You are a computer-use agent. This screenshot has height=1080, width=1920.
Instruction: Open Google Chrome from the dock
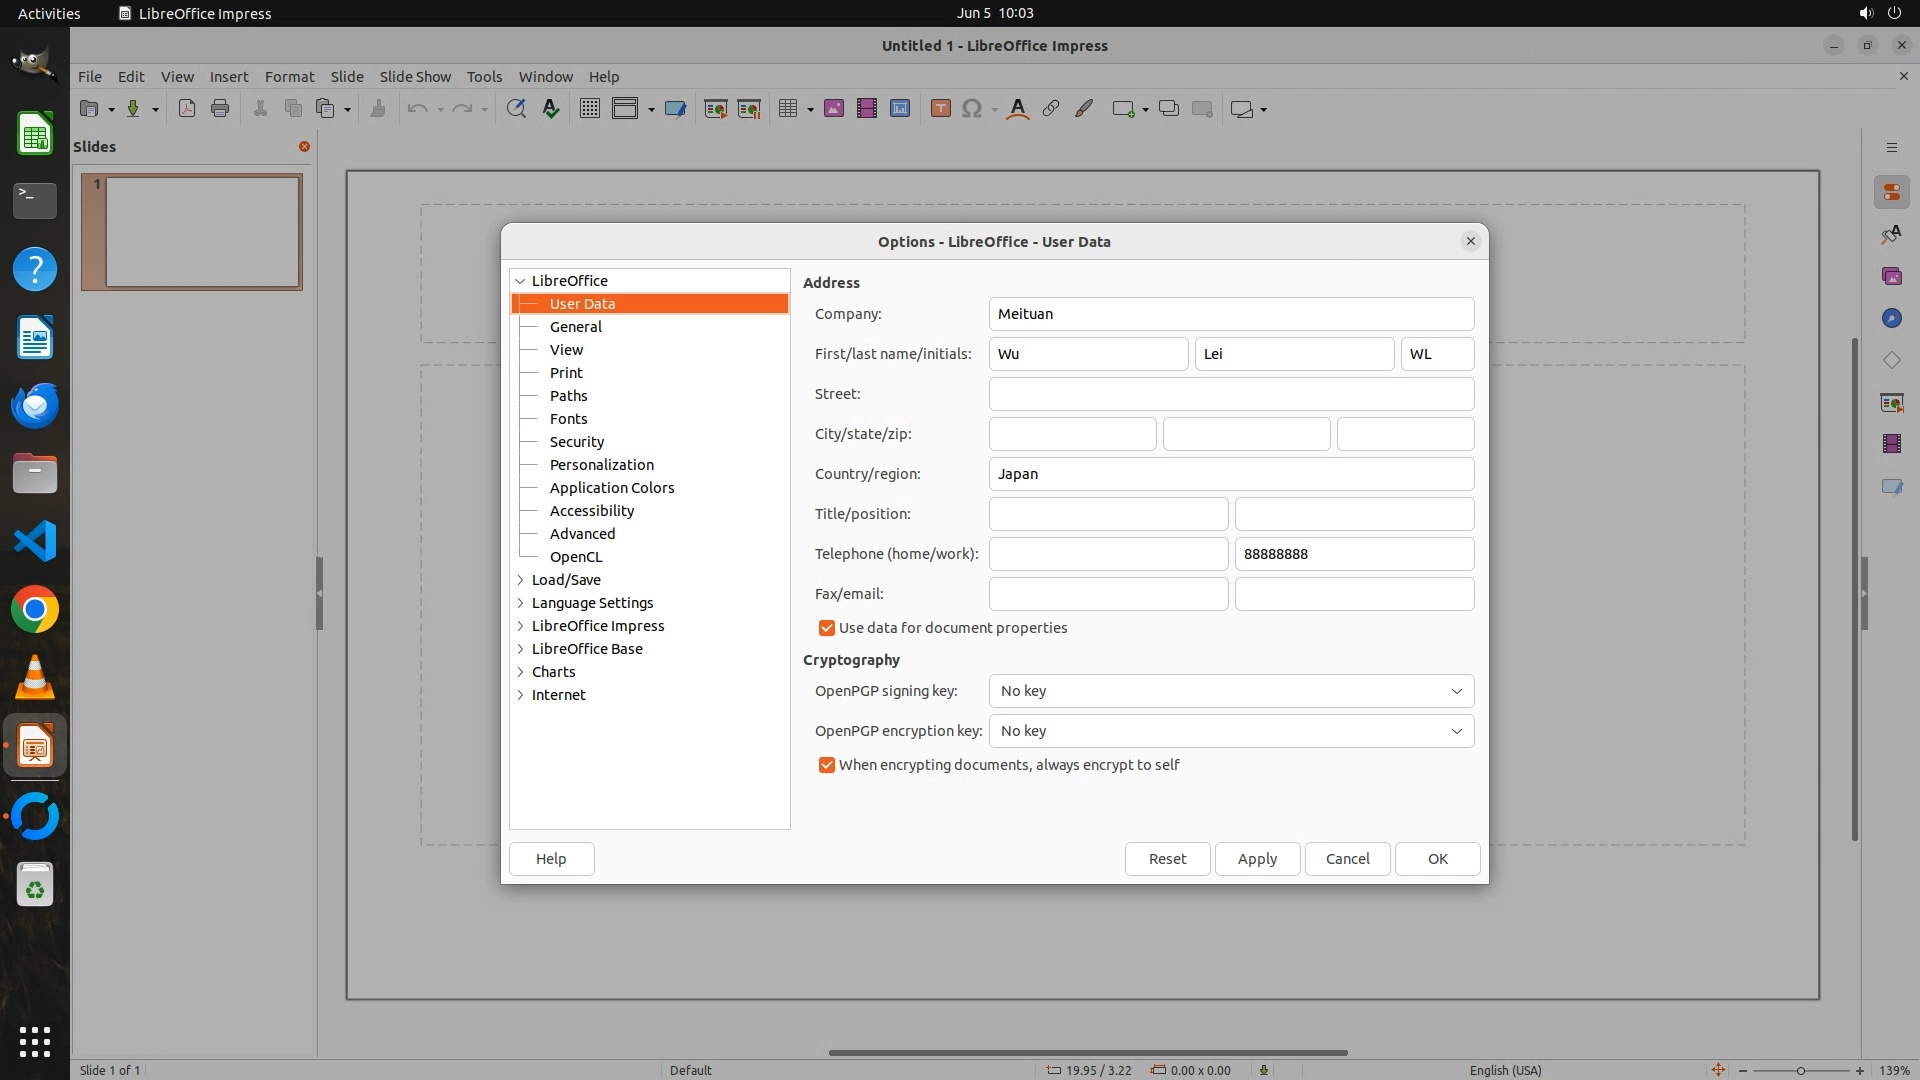coord(35,610)
